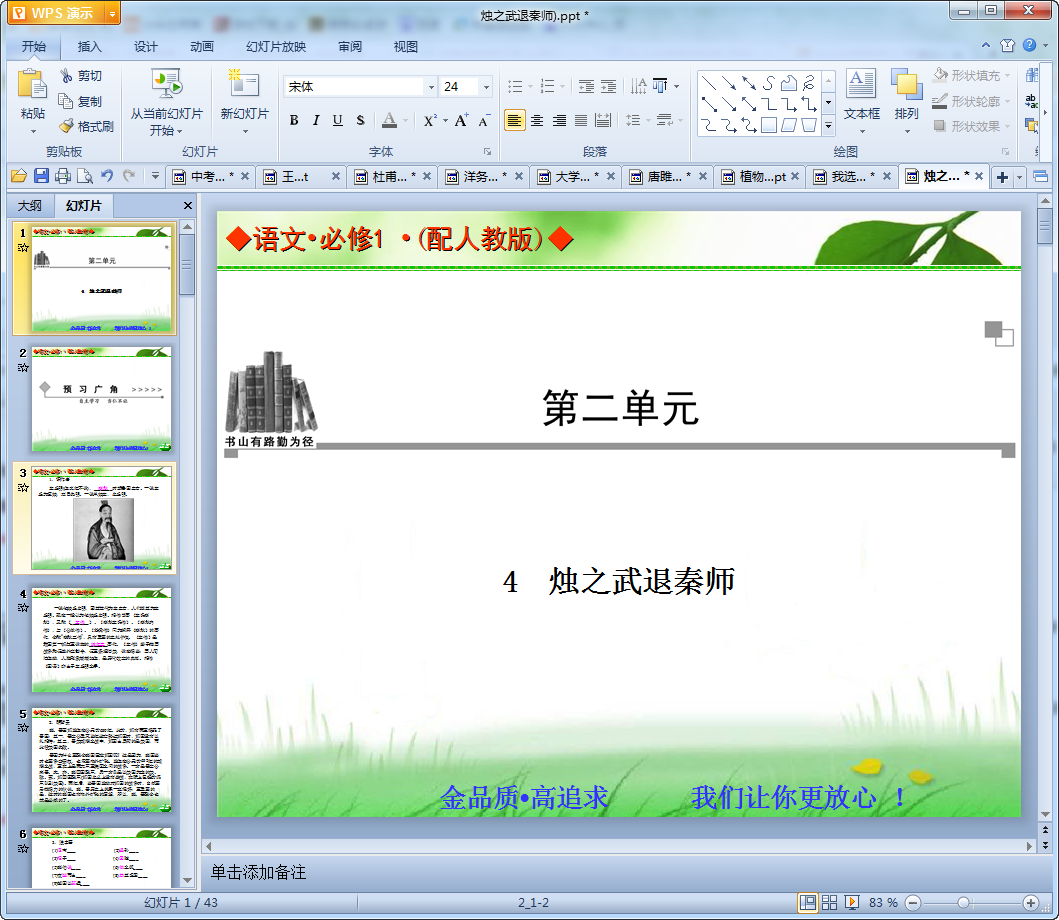The width and height of the screenshot is (1059, 920).
Task: Toggle Italic formatting
Action: click(x=315, y=120)
